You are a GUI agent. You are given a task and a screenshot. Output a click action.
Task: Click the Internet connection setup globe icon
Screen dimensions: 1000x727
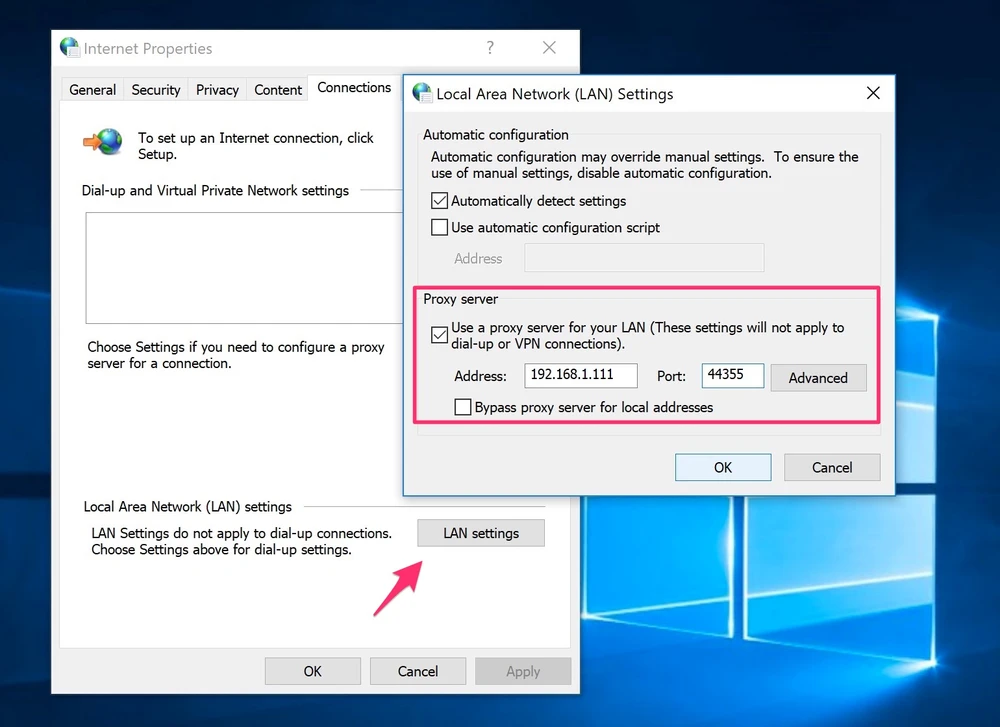pyautogui.click(x=103, y=143)
